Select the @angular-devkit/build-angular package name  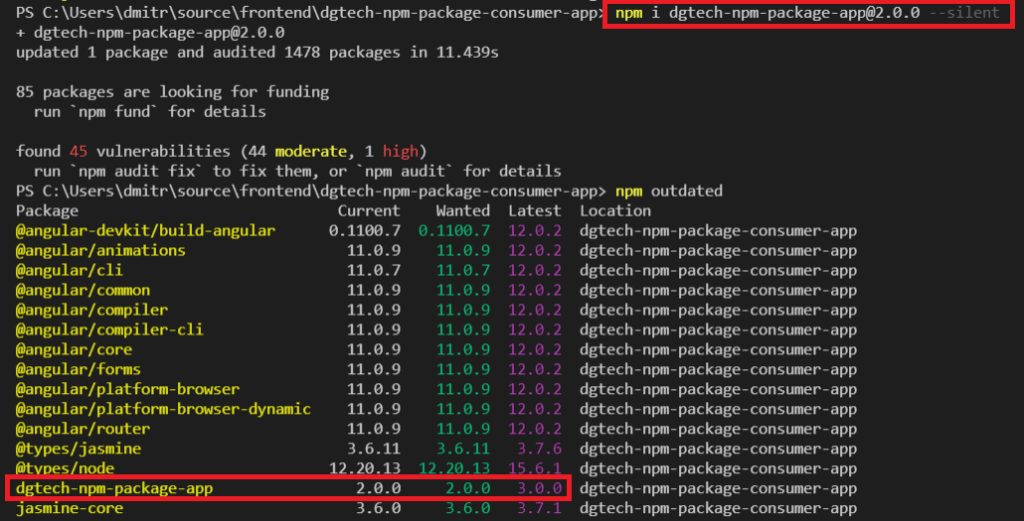pos(145,231)
